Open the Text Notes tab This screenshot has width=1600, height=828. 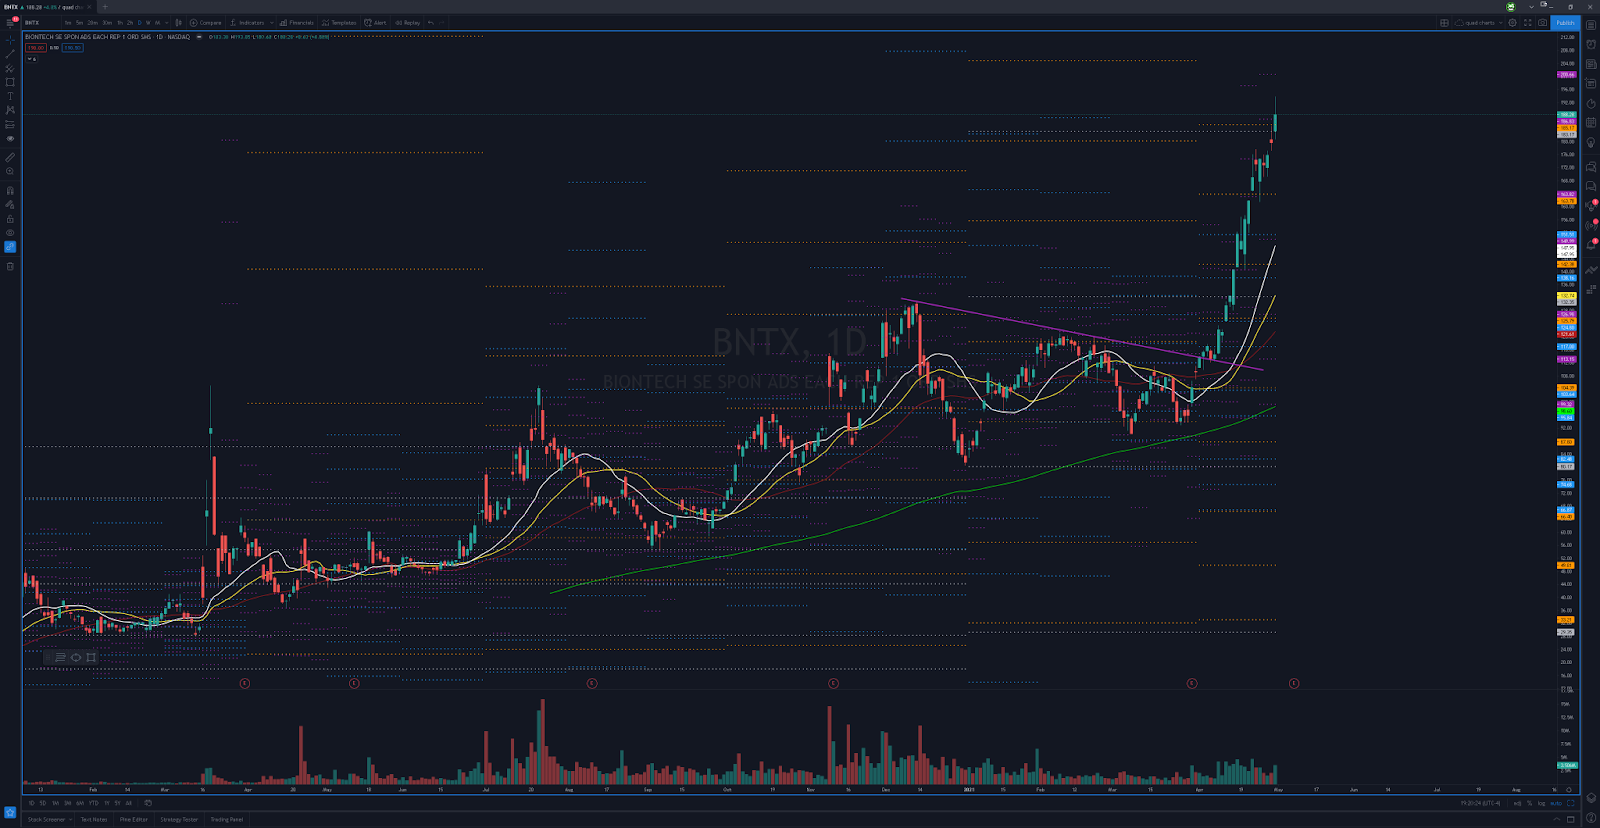(94, 819)
